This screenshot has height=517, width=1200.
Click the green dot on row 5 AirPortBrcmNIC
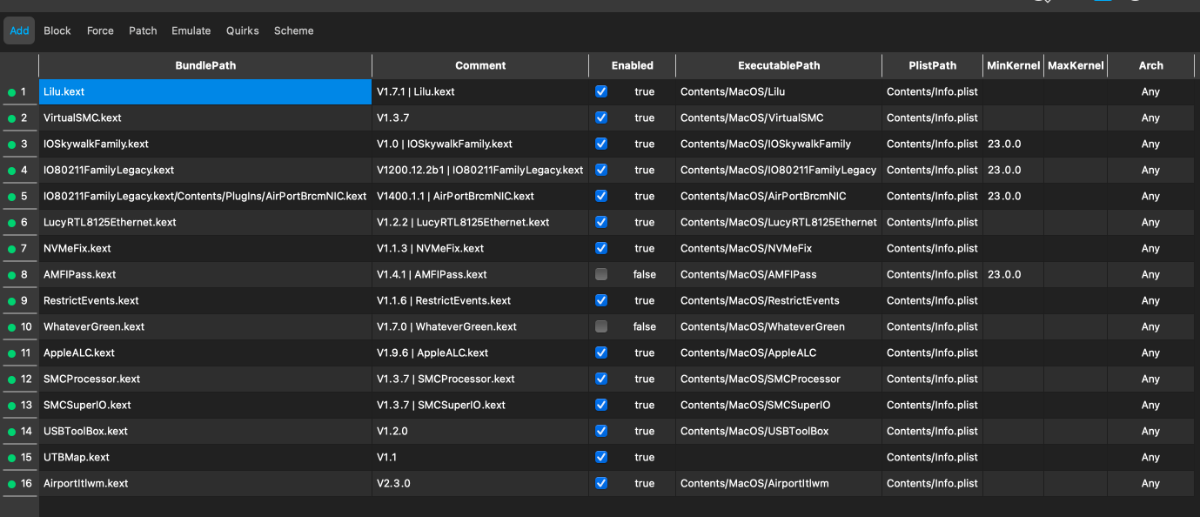(11, 197)
